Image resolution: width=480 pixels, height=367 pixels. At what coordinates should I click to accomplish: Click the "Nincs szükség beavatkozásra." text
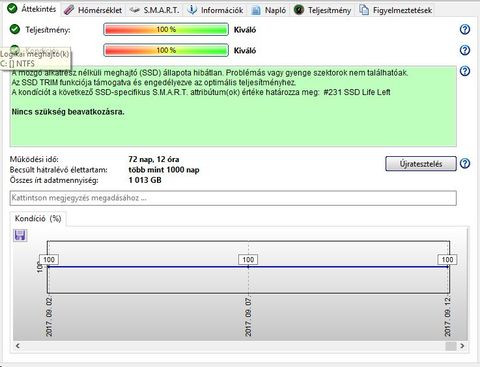[x=68, y=112]
